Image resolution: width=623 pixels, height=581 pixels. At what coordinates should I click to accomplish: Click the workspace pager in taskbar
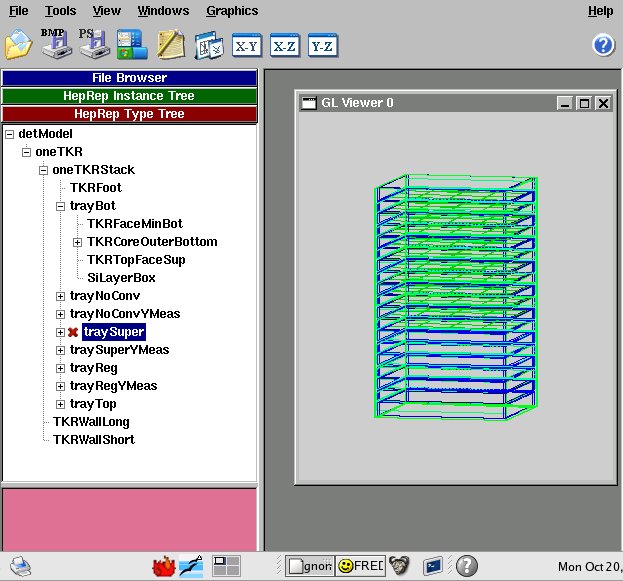(226, 566)
